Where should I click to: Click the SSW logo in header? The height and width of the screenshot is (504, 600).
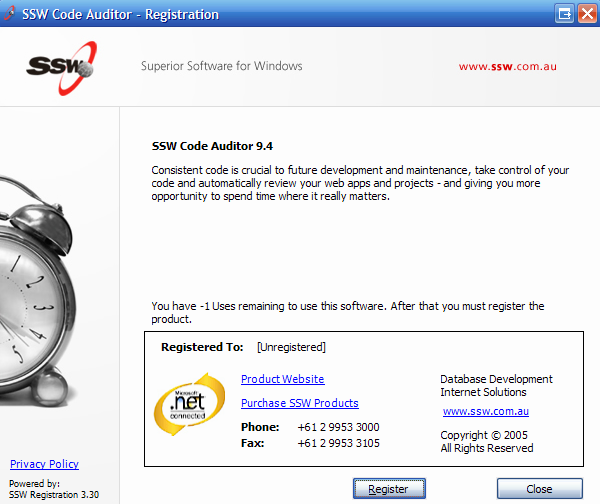click(x=62, y=67)
